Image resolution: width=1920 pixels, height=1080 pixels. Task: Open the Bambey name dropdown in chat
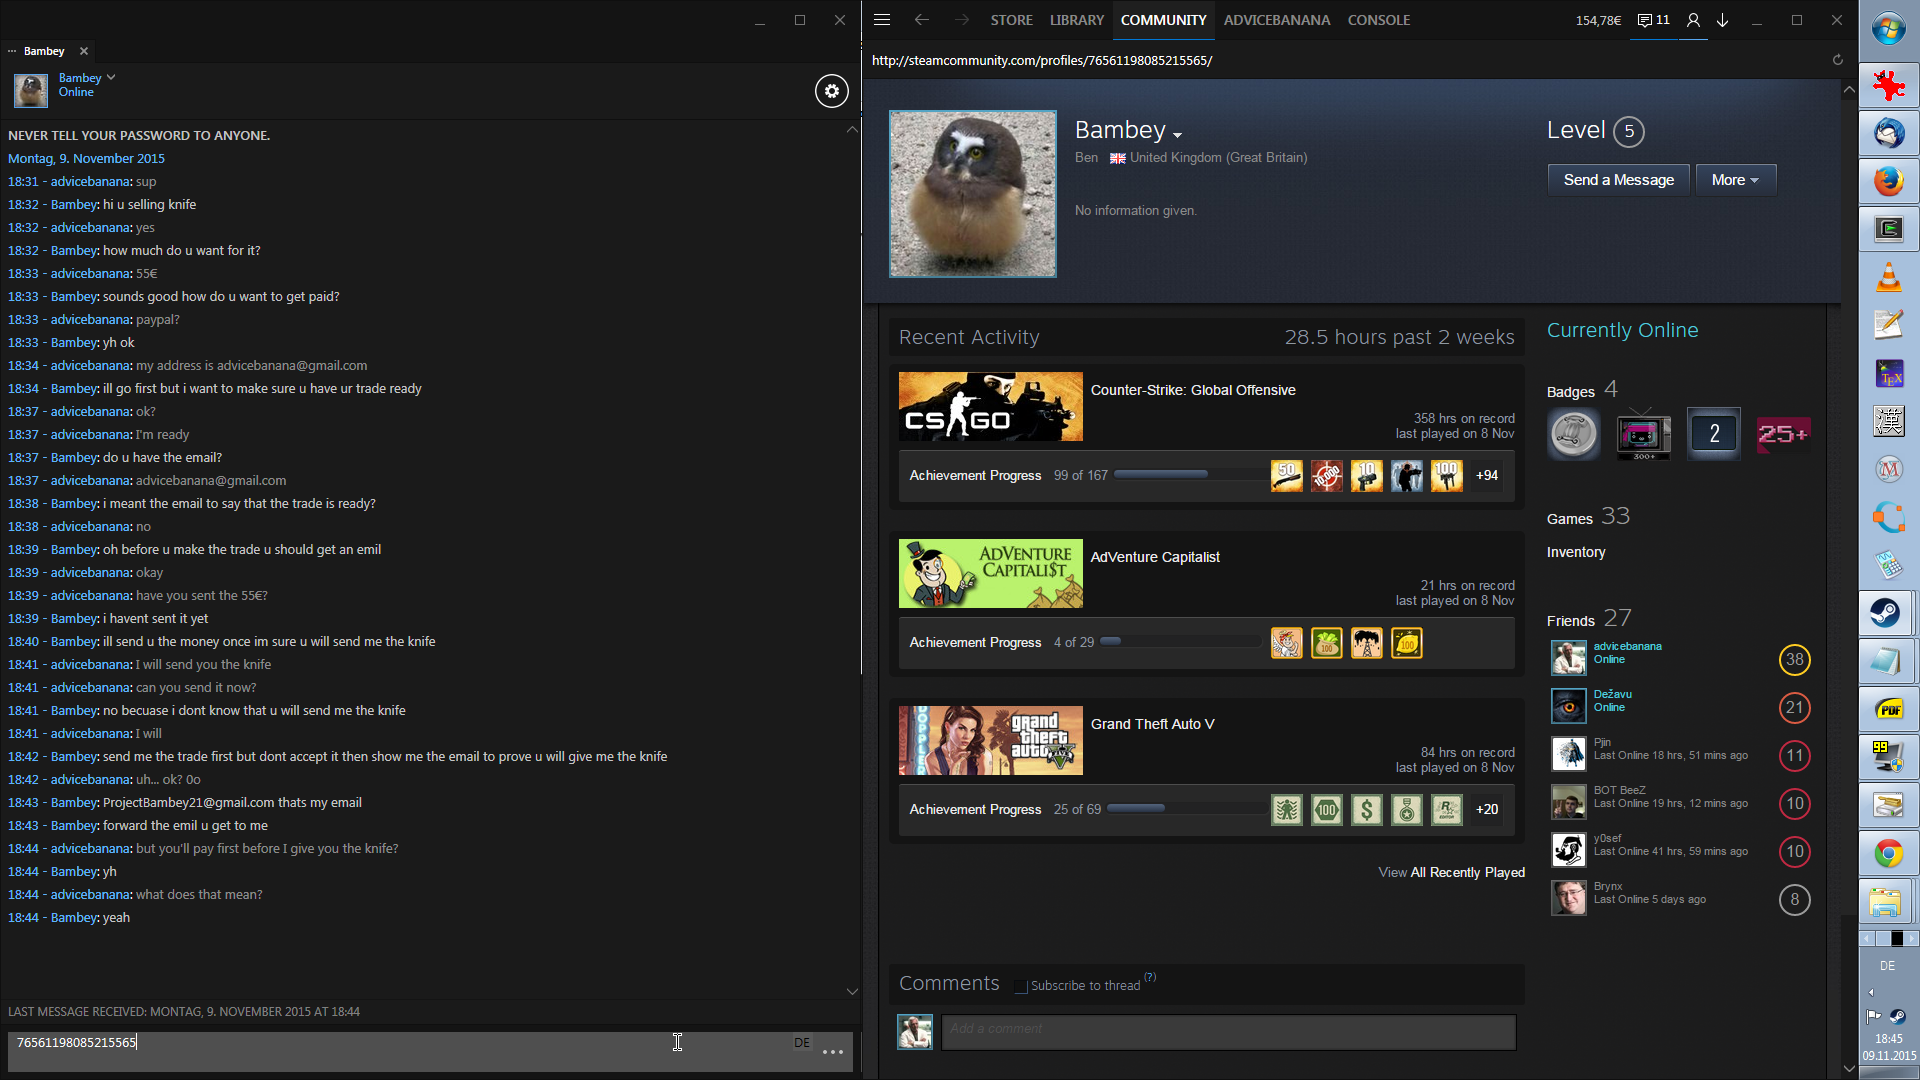click(111, 77)
